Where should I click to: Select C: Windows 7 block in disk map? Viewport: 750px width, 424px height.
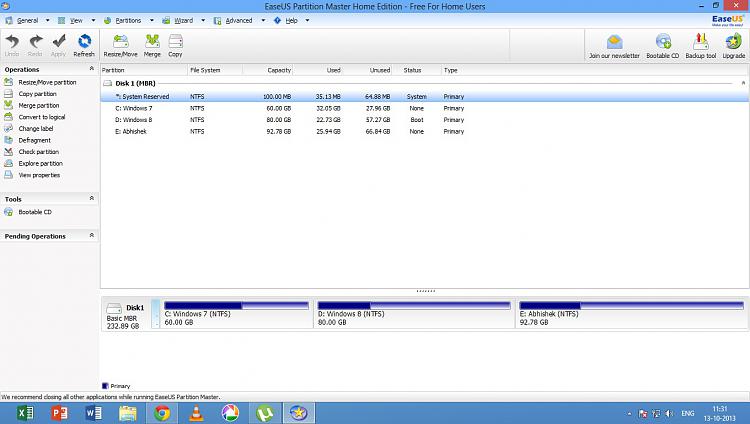pyautogui.click(x=236, y=314)
